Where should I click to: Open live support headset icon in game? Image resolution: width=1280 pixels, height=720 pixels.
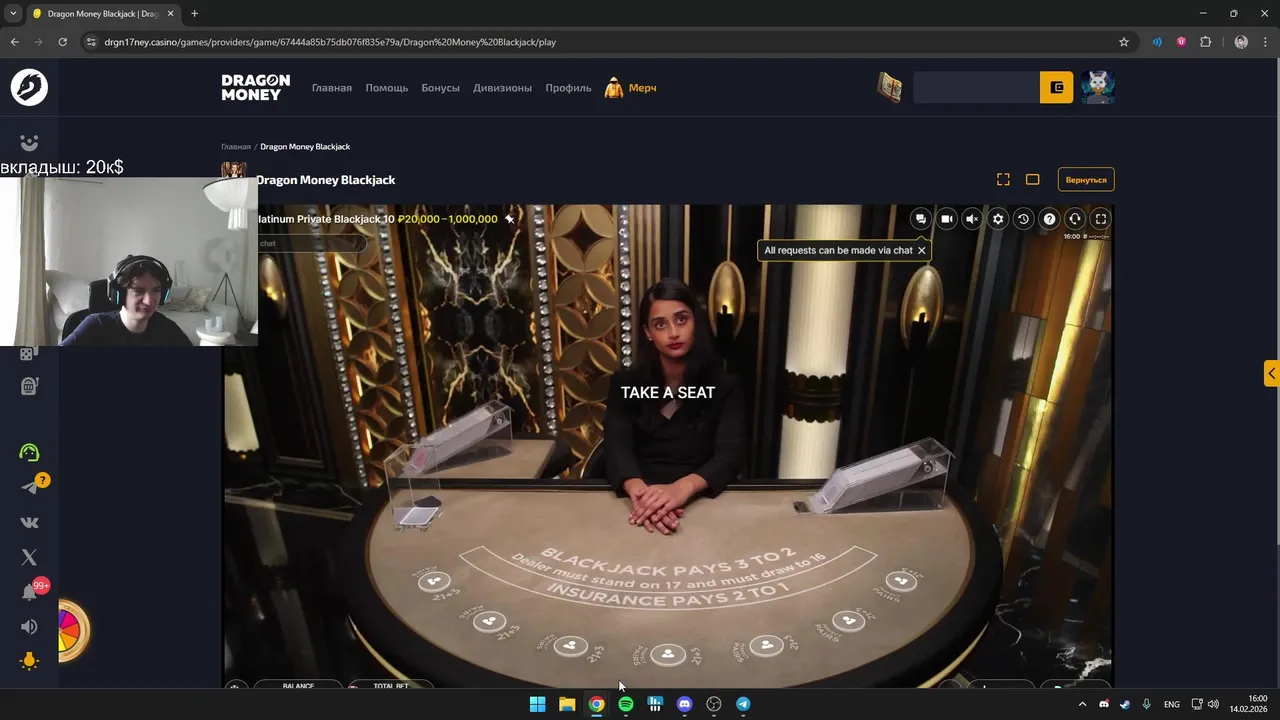coord(1075,219)
